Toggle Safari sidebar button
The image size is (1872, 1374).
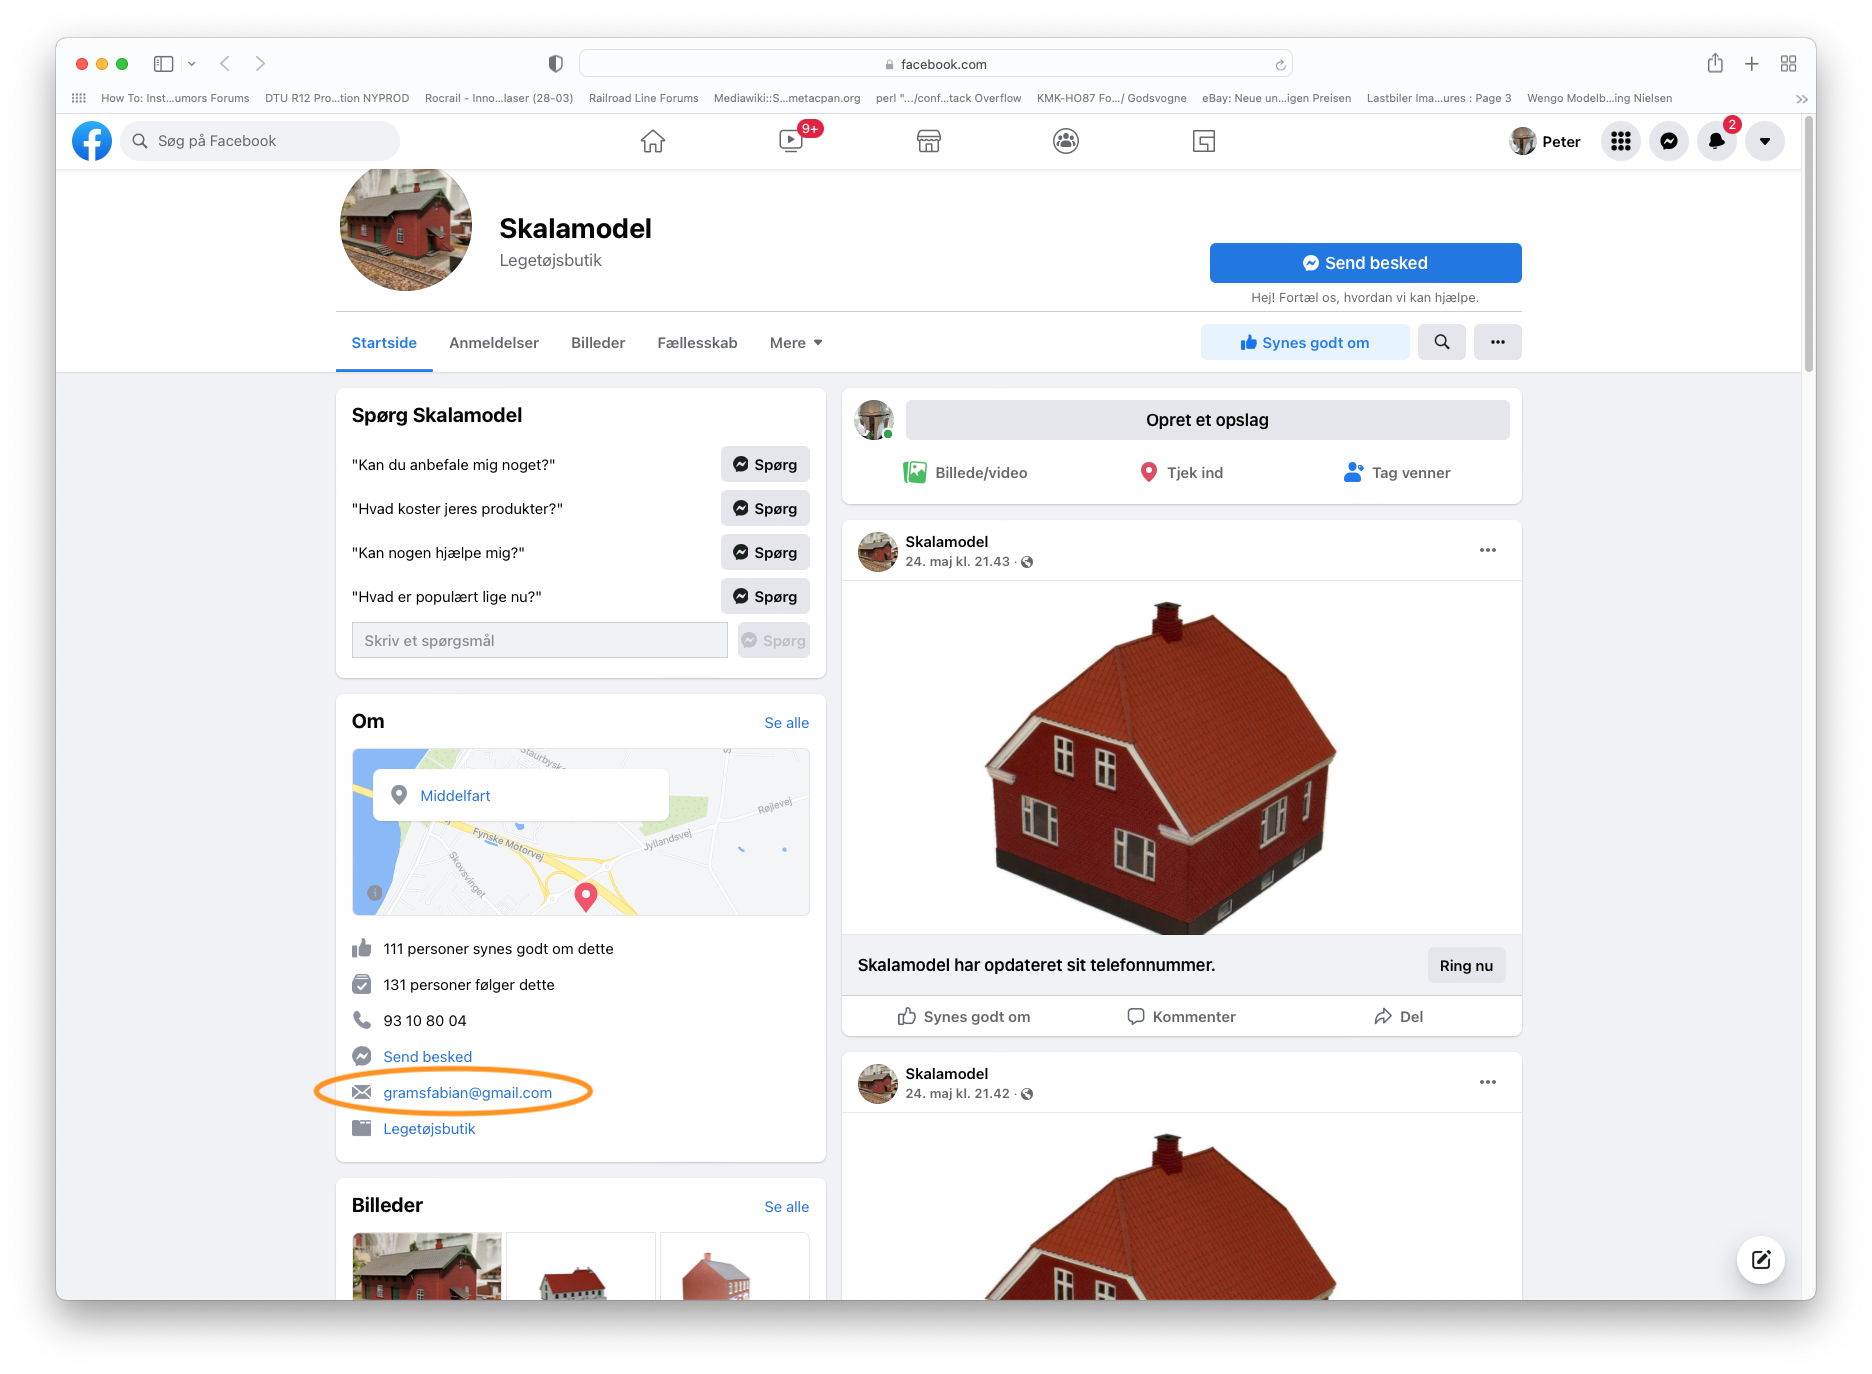[164, 64]
